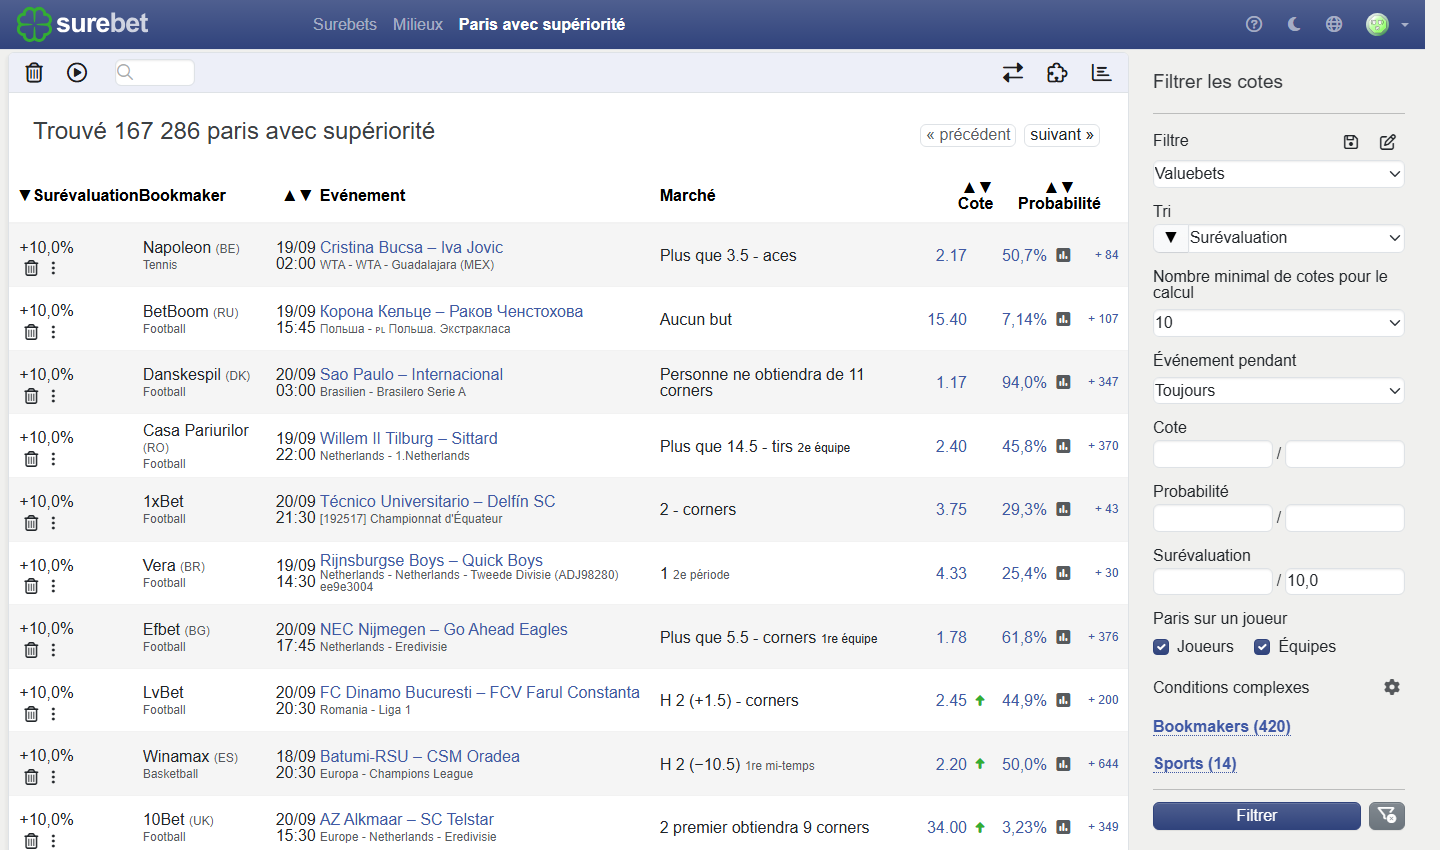Open the calculator icon on the BetBoom row
This screenshot has width=1440, height=850.
coord(1063,319)
